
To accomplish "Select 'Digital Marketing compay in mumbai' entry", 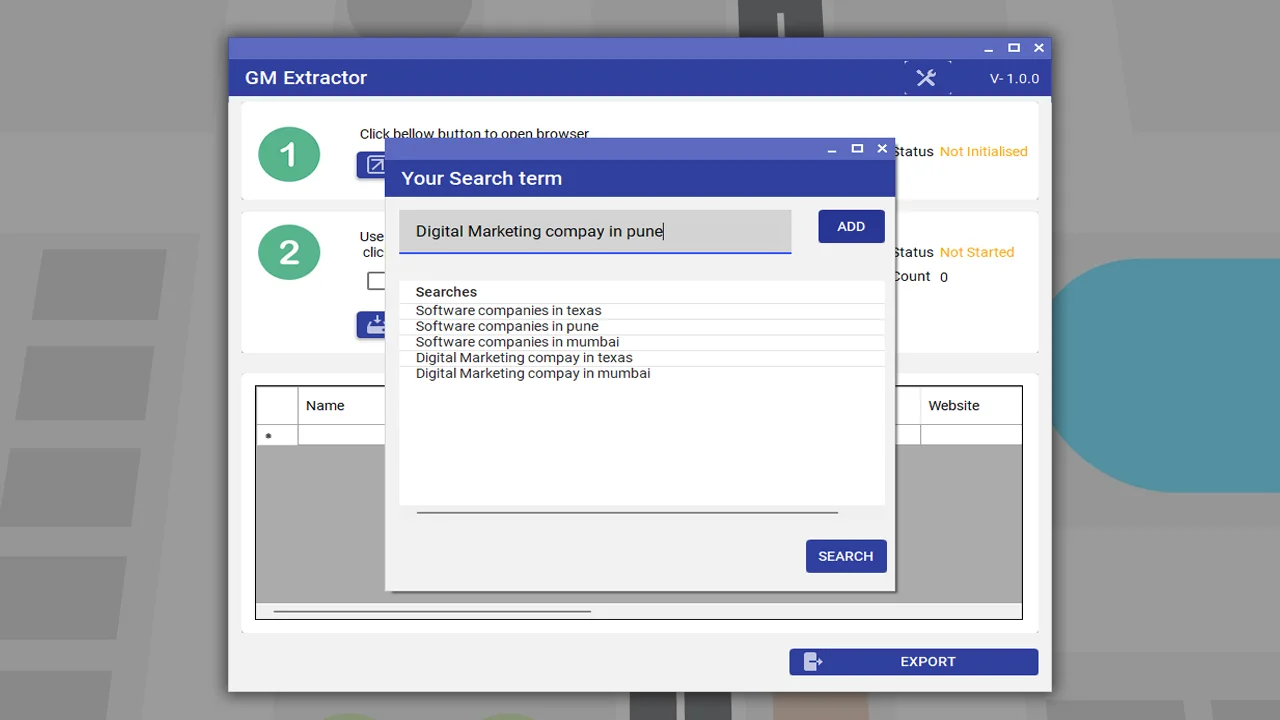I will [532, 374].
